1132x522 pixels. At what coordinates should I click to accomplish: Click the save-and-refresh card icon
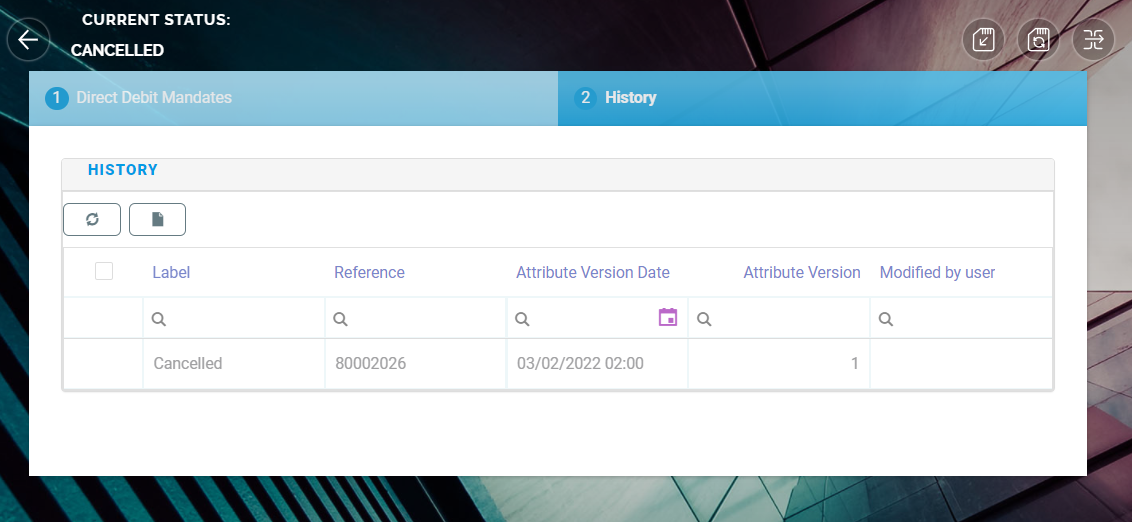pyautogui.click(x=1039, y=40)
